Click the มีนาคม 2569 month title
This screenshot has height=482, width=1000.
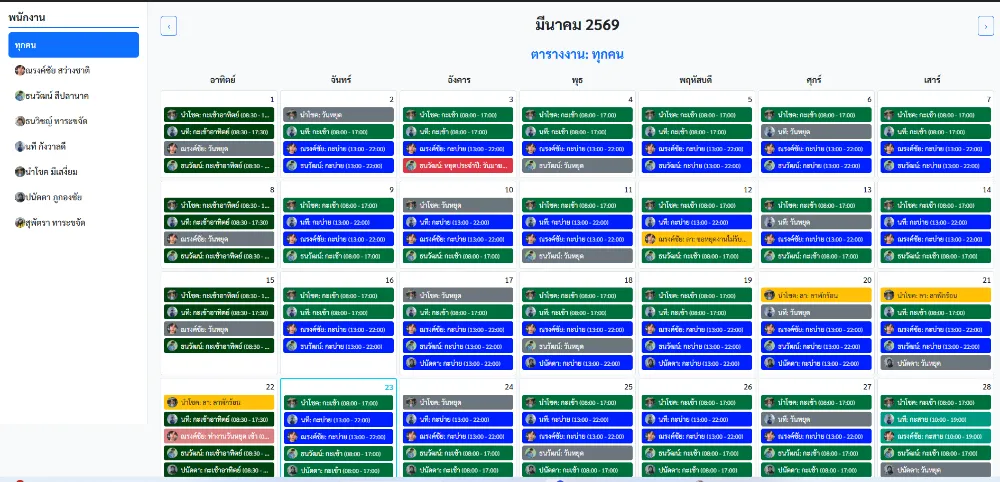tap(577, 26)
